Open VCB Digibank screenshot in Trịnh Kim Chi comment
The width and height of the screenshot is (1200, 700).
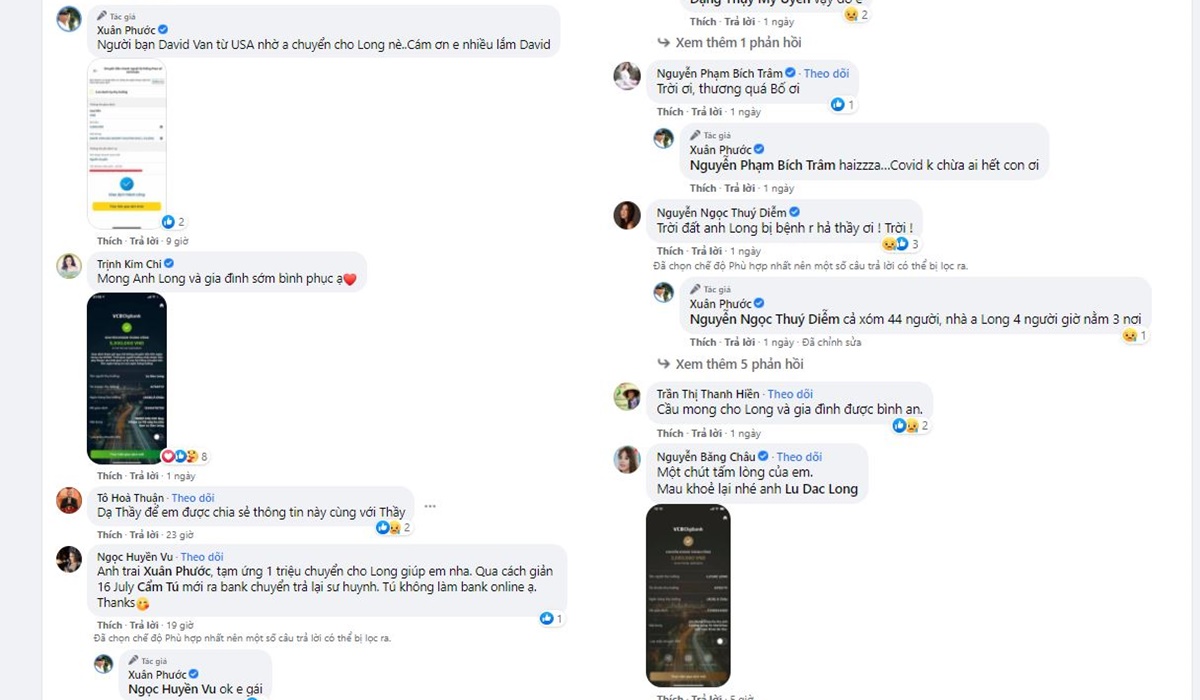(x=127, y=378)
